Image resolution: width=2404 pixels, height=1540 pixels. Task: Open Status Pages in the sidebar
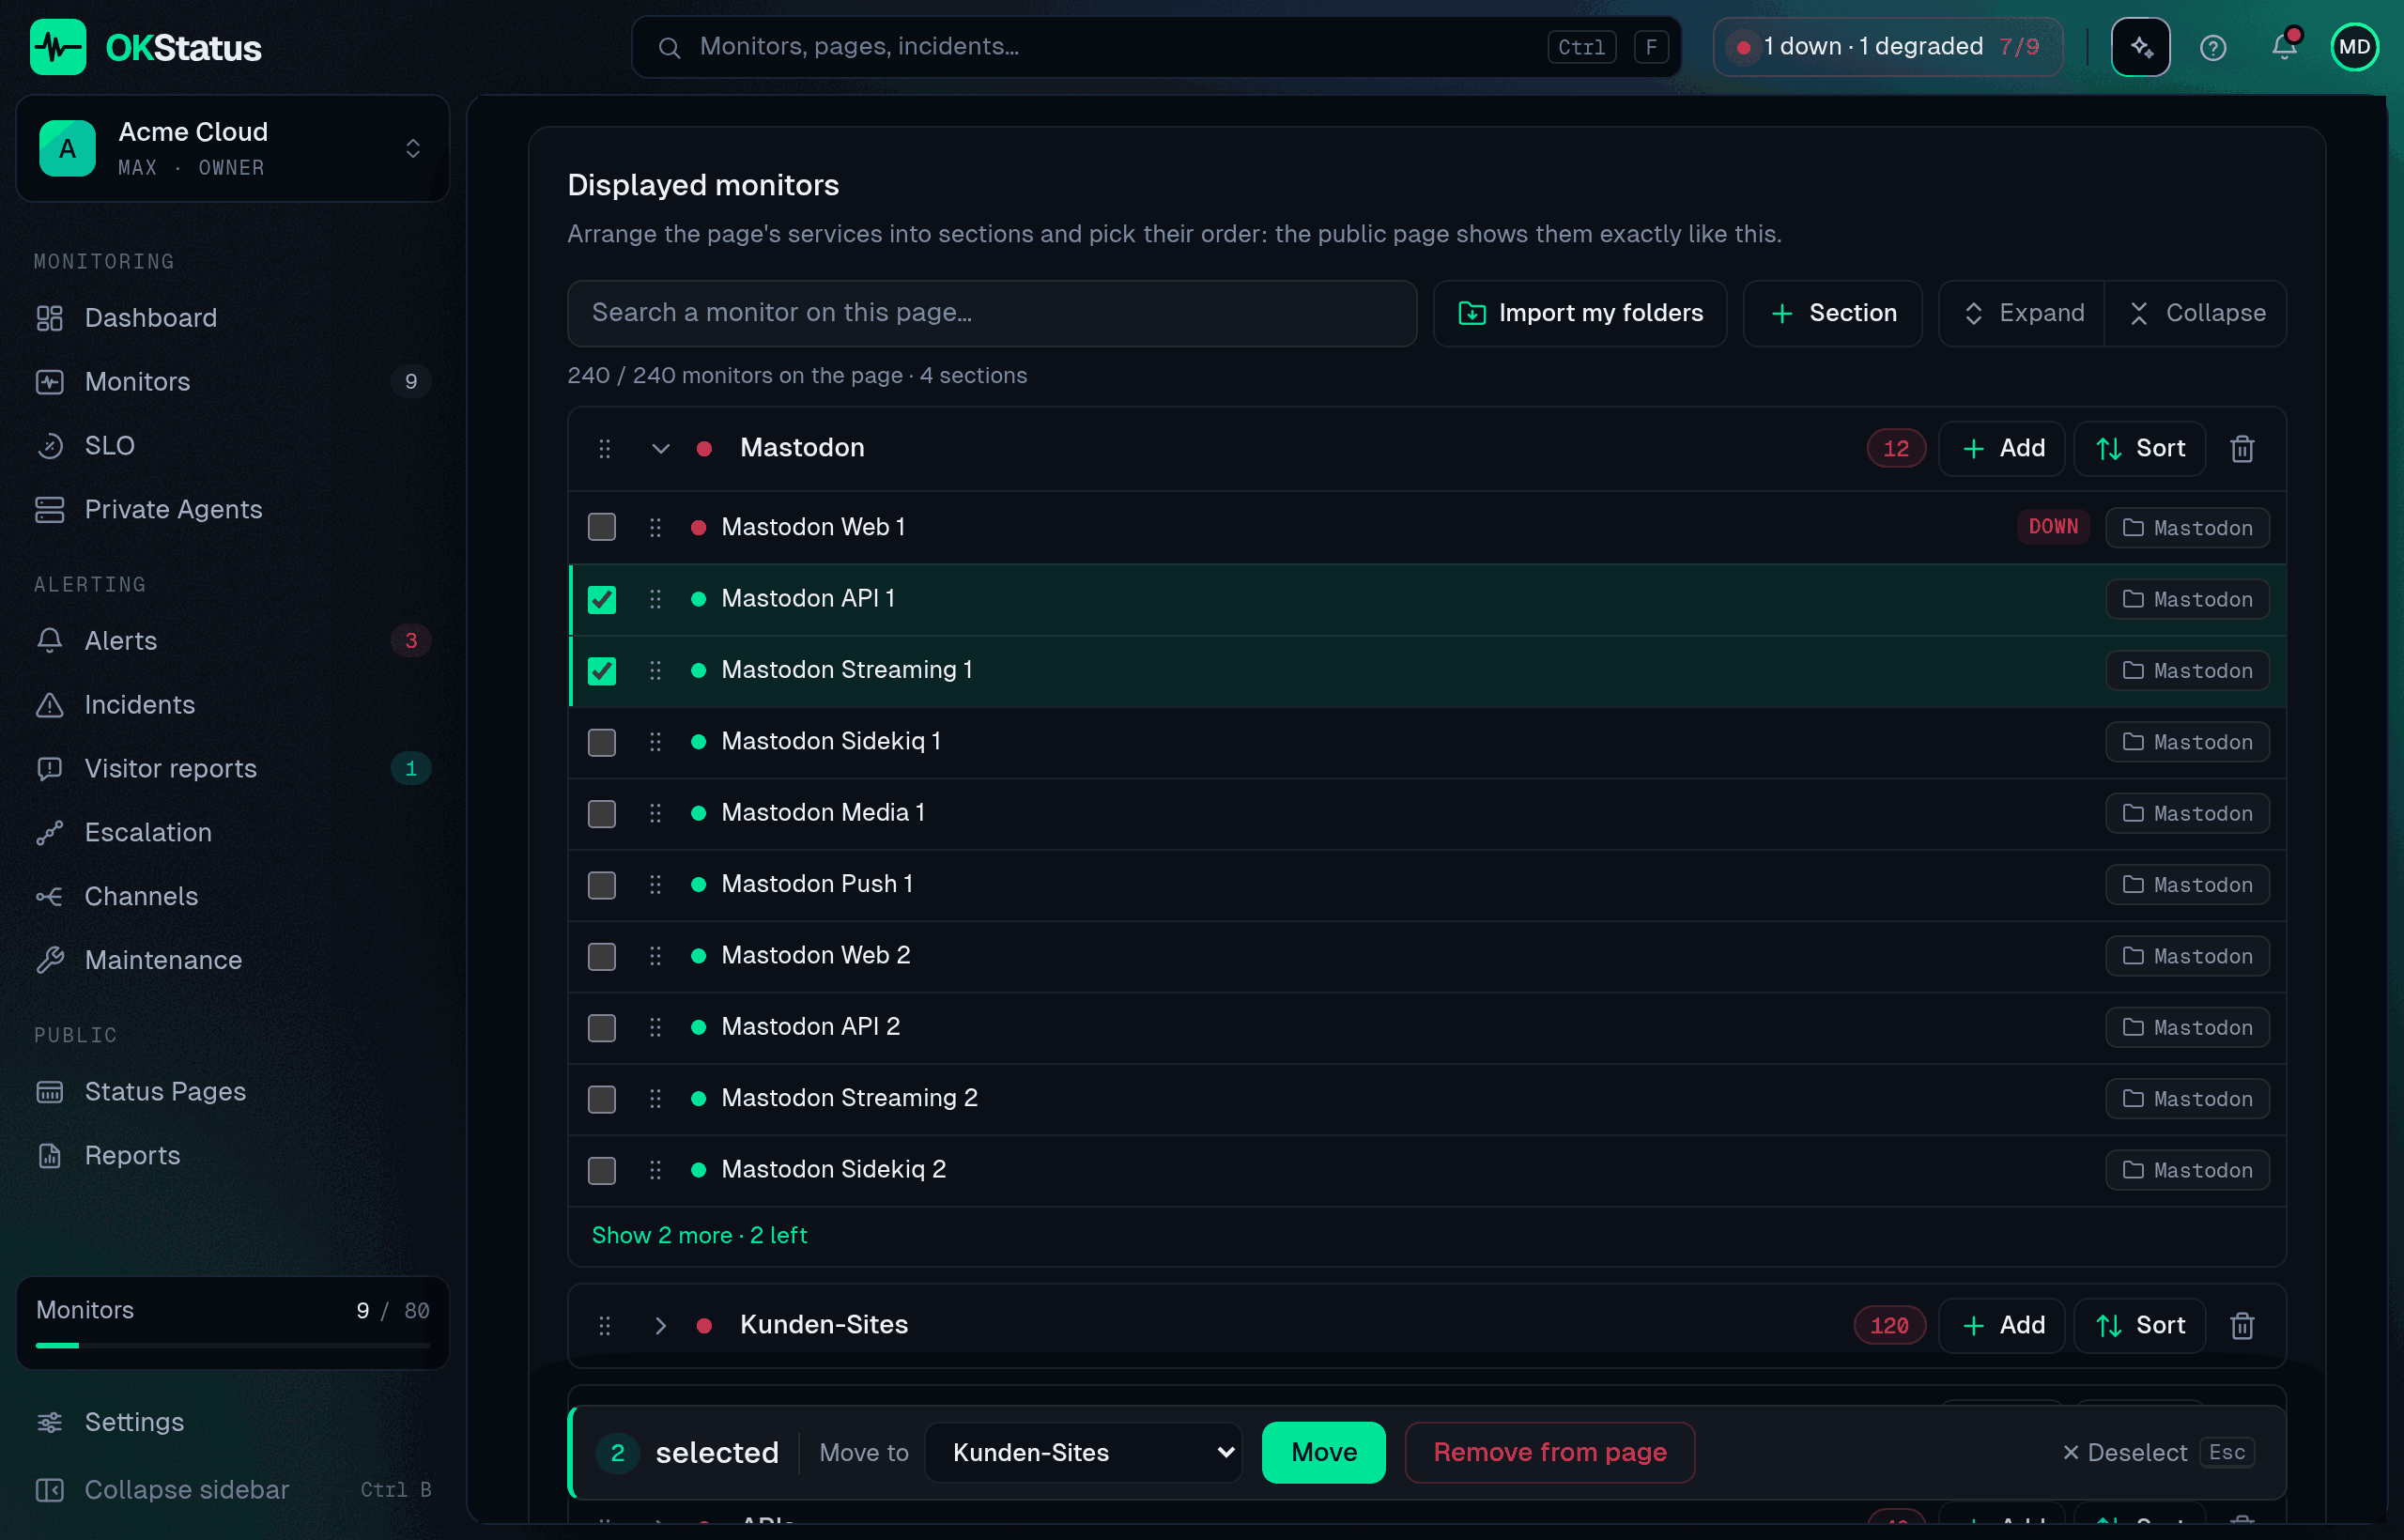coord(232,1091)
